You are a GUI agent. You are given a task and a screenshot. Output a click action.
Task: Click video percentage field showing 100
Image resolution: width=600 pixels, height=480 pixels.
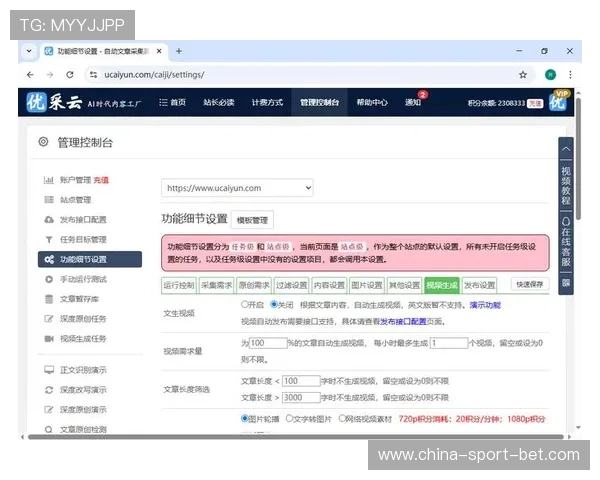(268, 343)
